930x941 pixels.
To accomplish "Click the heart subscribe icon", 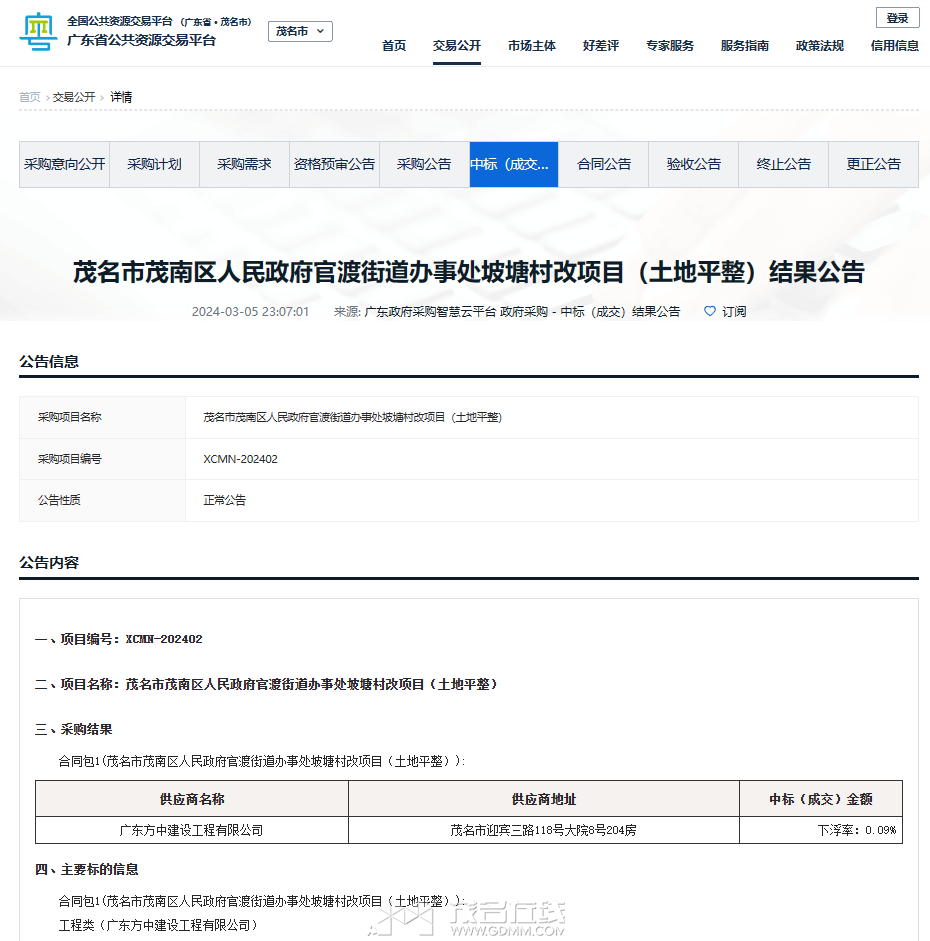I will (710, 311).
